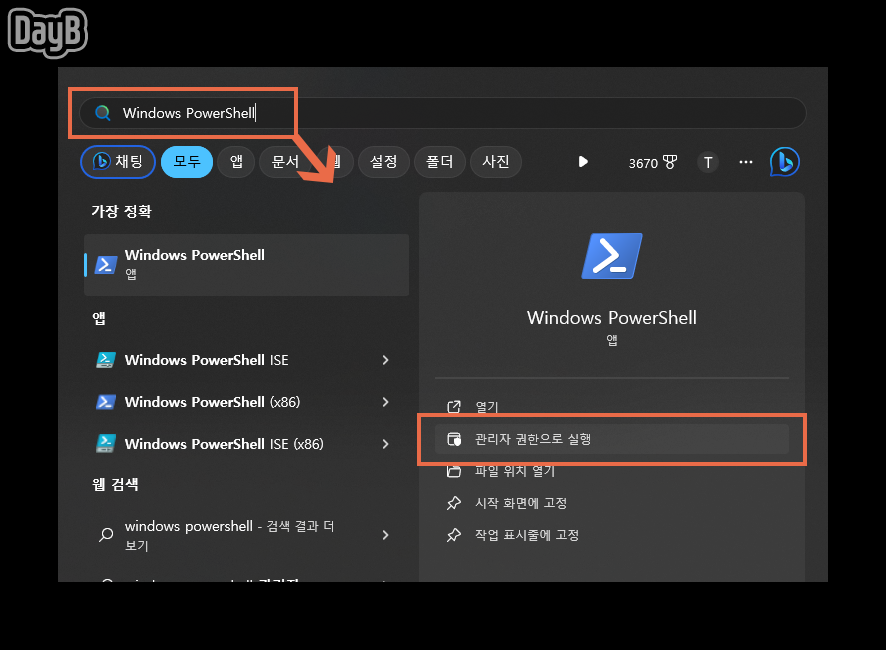Click the Windows PowerShell search input field
This screenshot has height=650, width=886.
442,113
